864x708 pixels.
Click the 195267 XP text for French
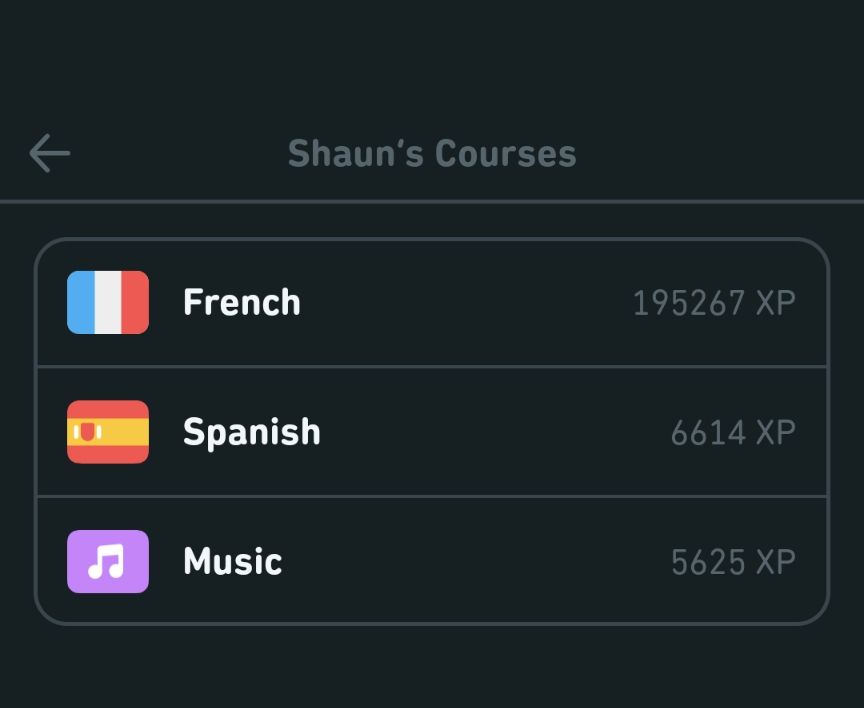click(x=715, y=301)
